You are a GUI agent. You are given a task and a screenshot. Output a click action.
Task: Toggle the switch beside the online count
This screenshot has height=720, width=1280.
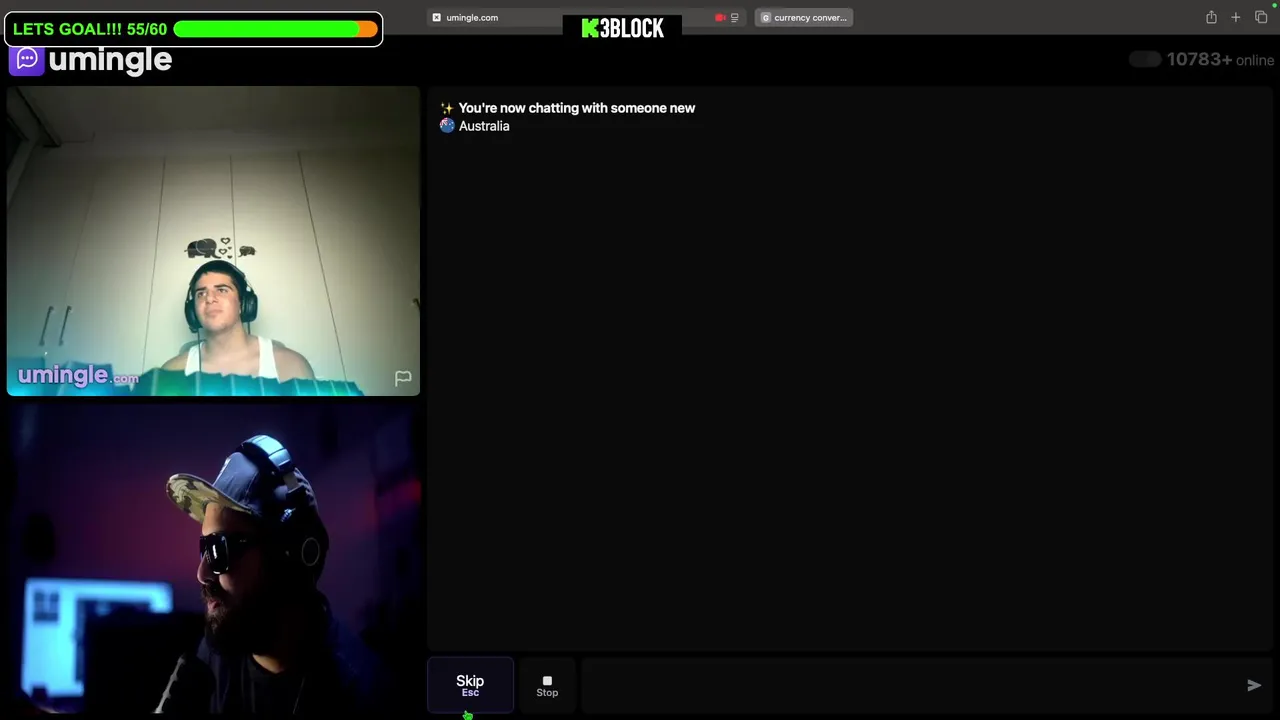pos(1145,60)
